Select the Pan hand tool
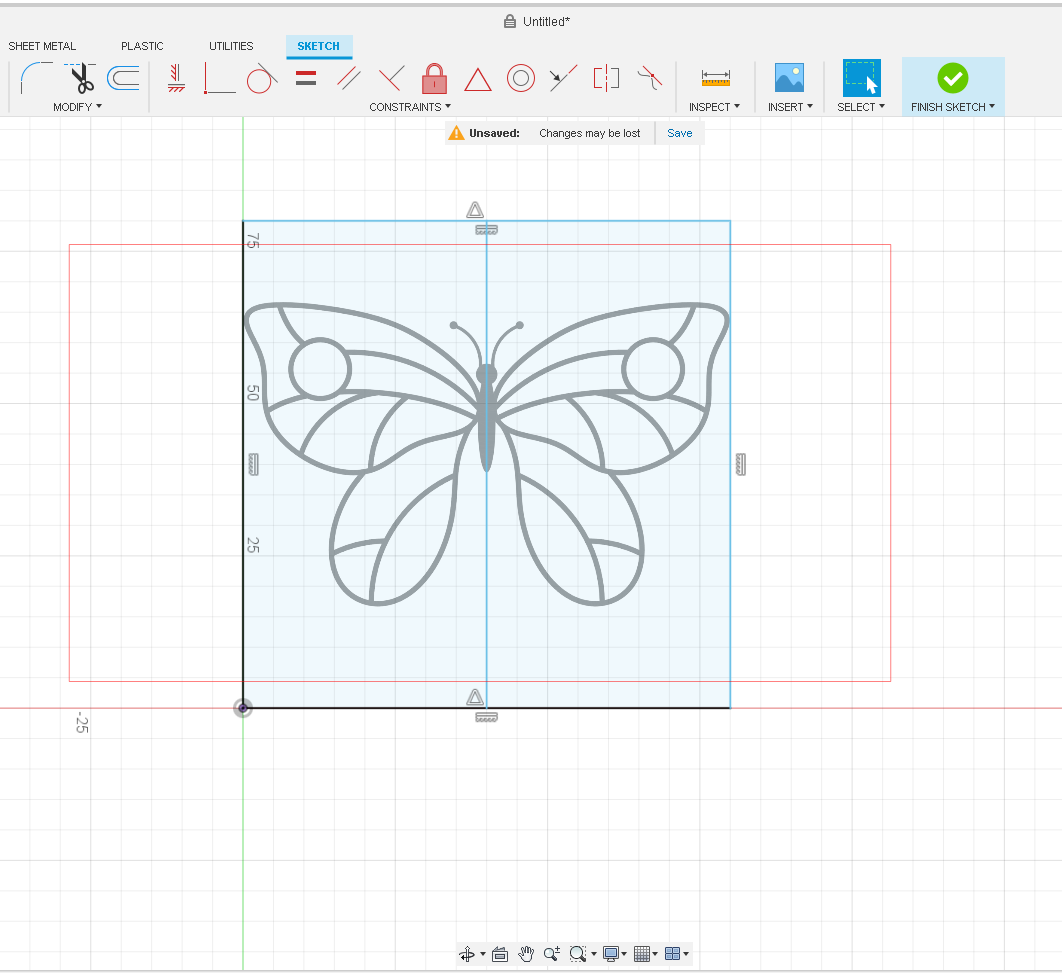This screenshot has width=1062, height=973. click(526, 954)
